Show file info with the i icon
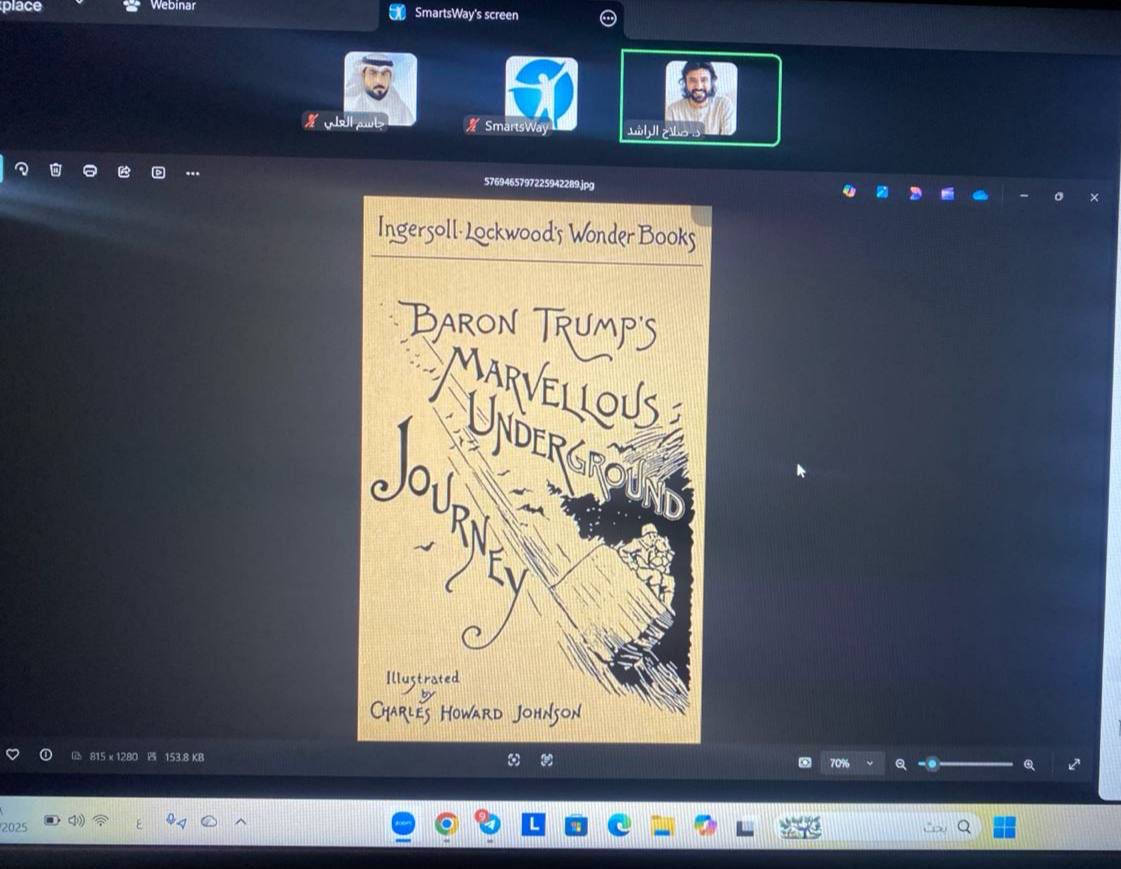1121x869 pixels. pos(46,755)
